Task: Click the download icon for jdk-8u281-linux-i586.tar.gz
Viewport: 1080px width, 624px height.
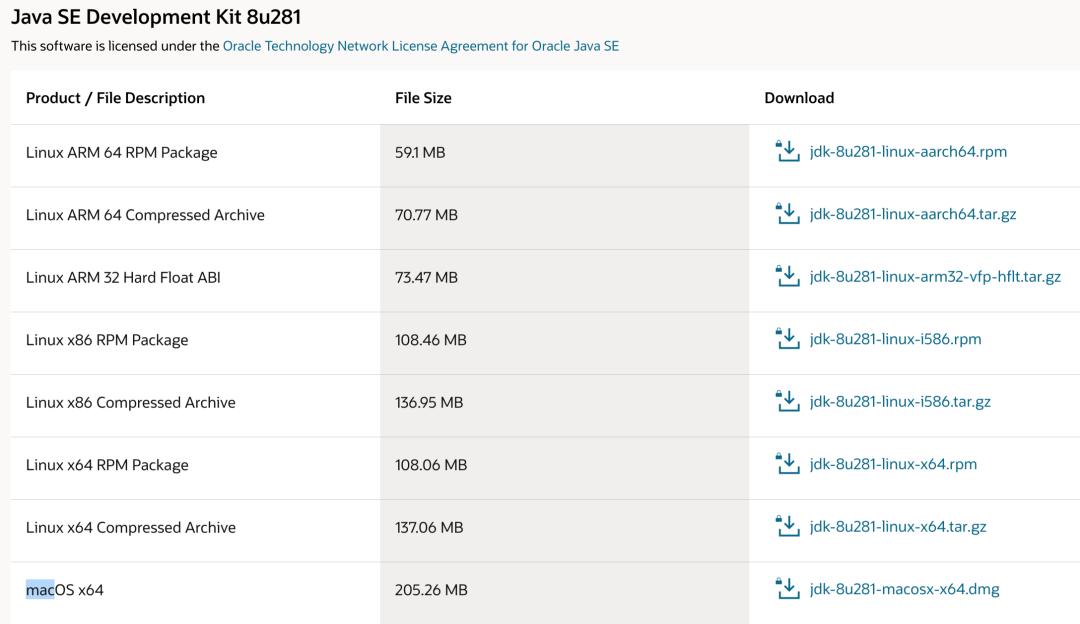Action: click(787, 403)
